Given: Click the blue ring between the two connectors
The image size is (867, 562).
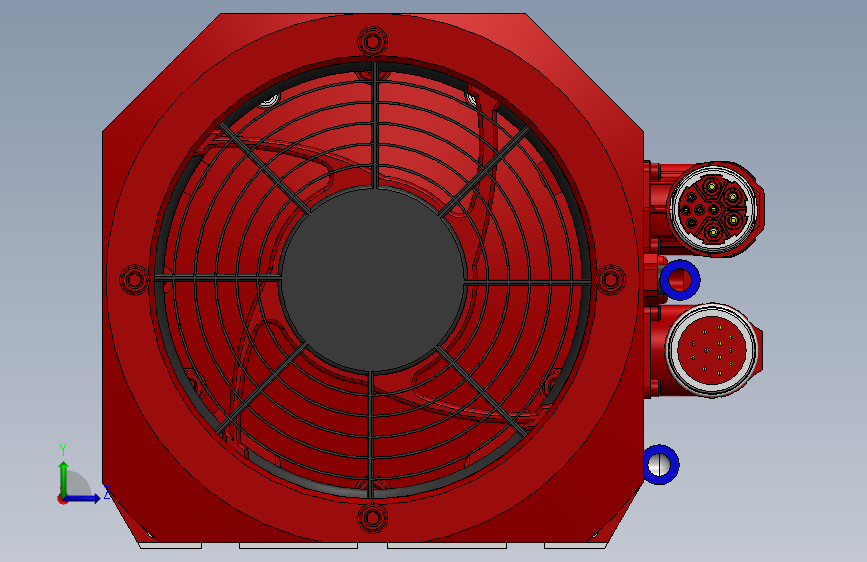Looking at the screenshot, I should point(680,280).
